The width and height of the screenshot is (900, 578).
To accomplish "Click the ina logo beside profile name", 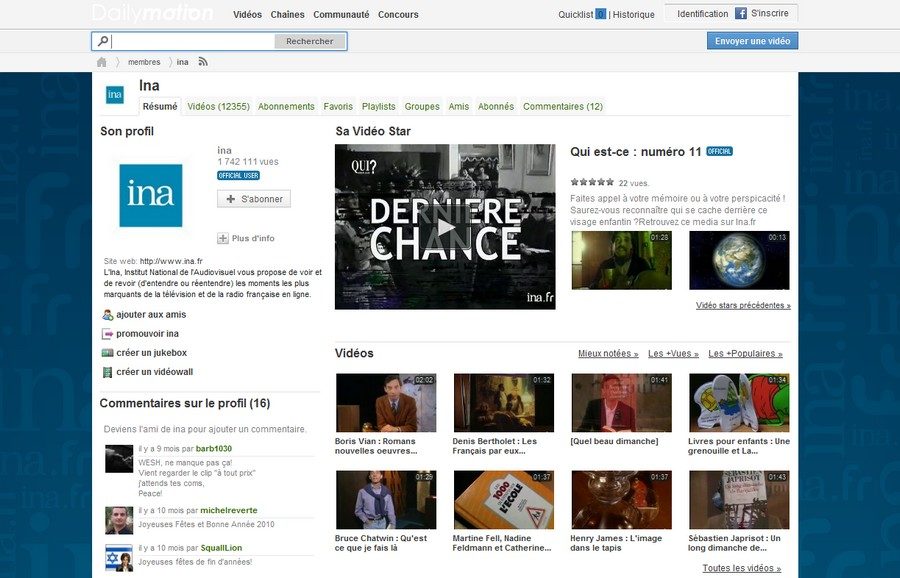I will (x=115, y=95).
